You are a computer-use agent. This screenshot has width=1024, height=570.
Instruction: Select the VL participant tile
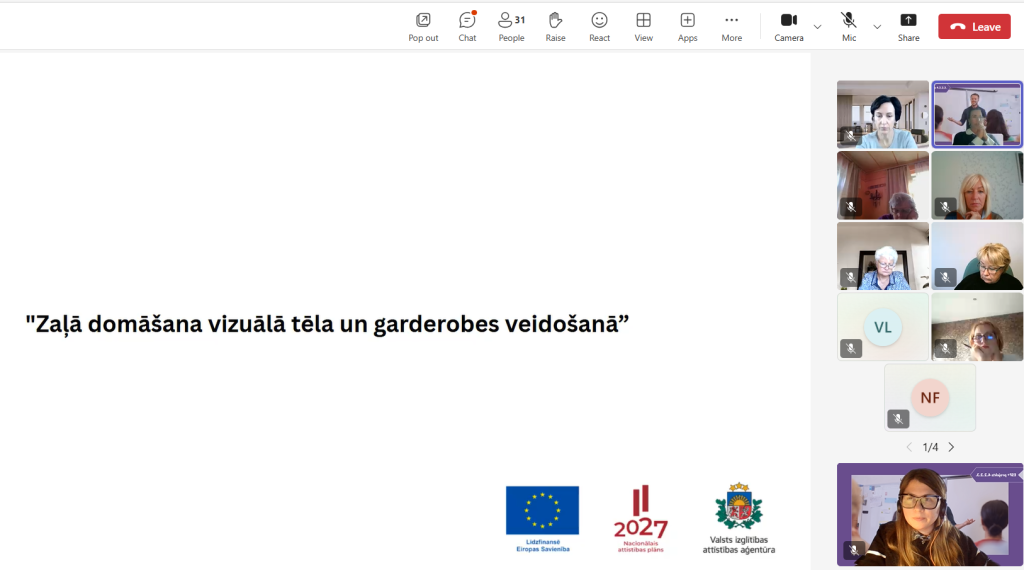(x=882, y=327)
